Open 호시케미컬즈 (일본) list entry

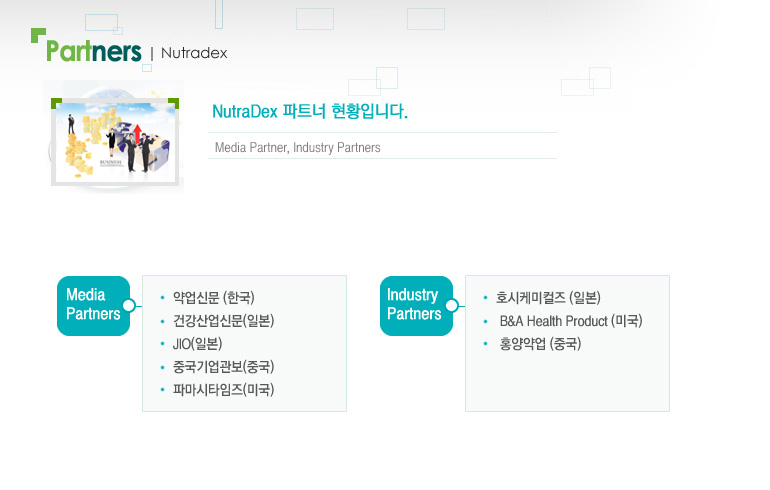548,298
